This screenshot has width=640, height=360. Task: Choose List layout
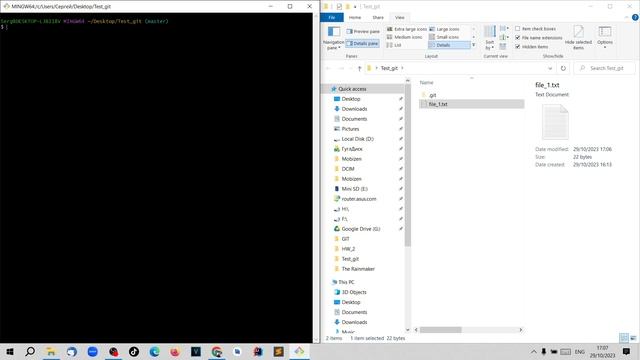394,45
